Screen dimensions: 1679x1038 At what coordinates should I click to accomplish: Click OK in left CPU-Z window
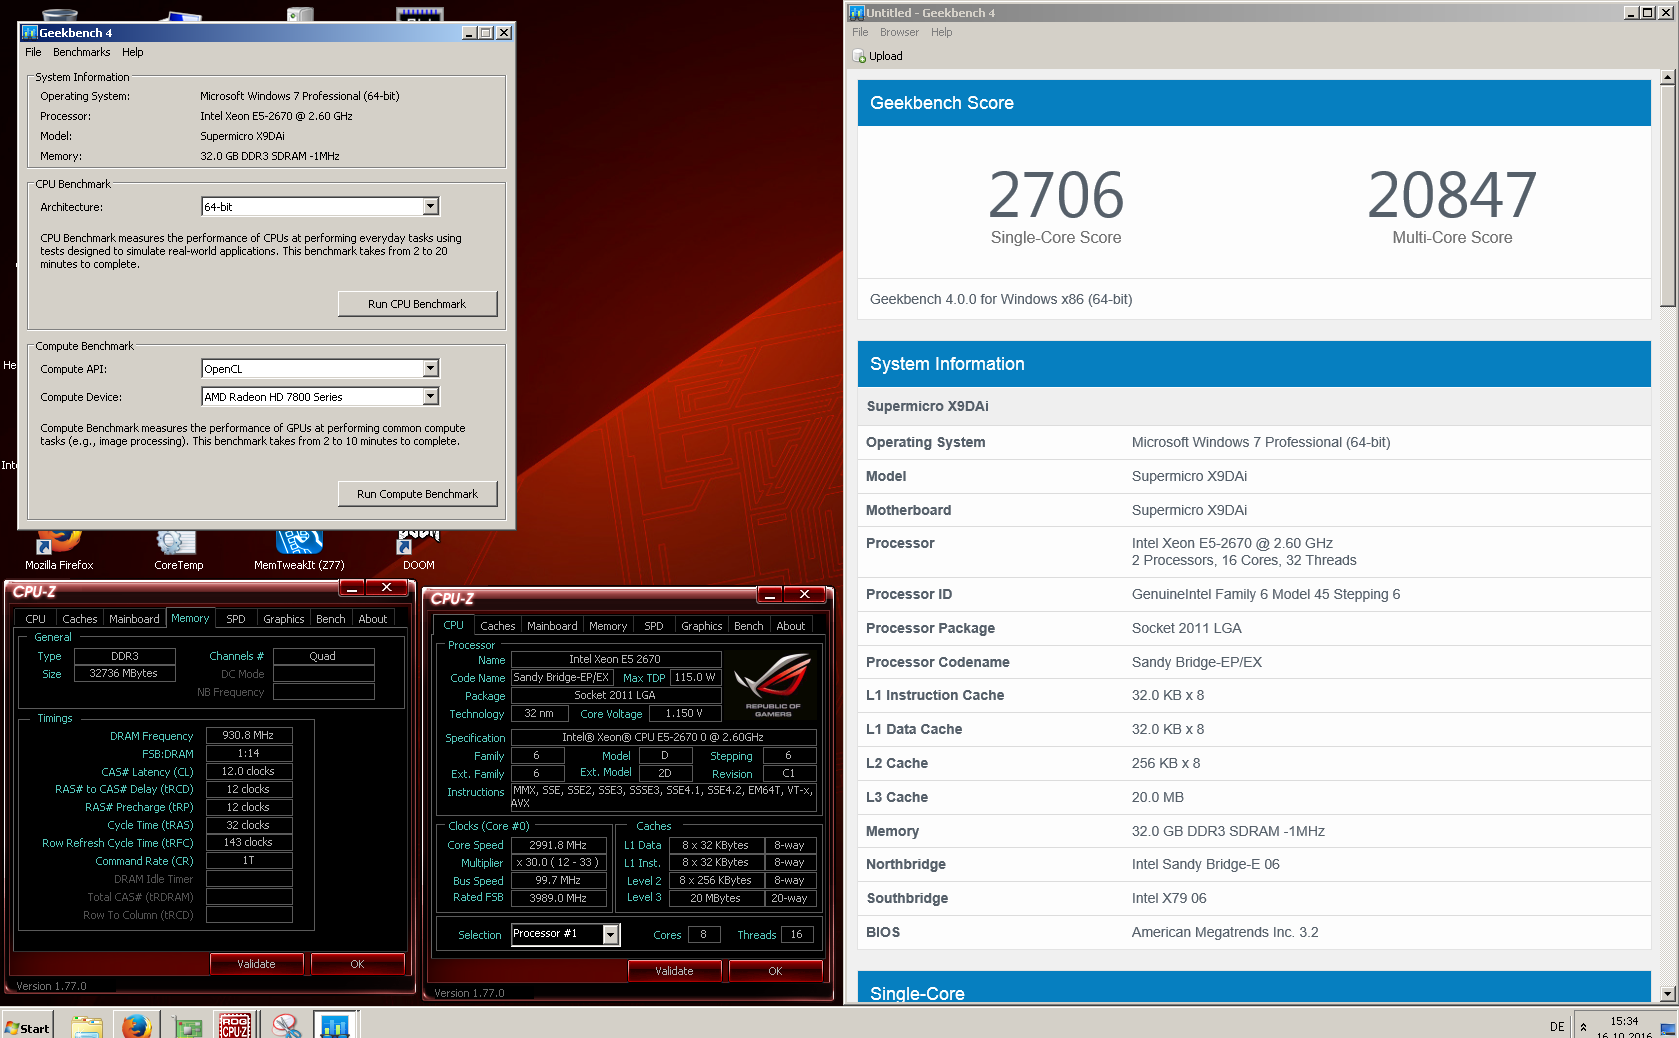[357, 964]
